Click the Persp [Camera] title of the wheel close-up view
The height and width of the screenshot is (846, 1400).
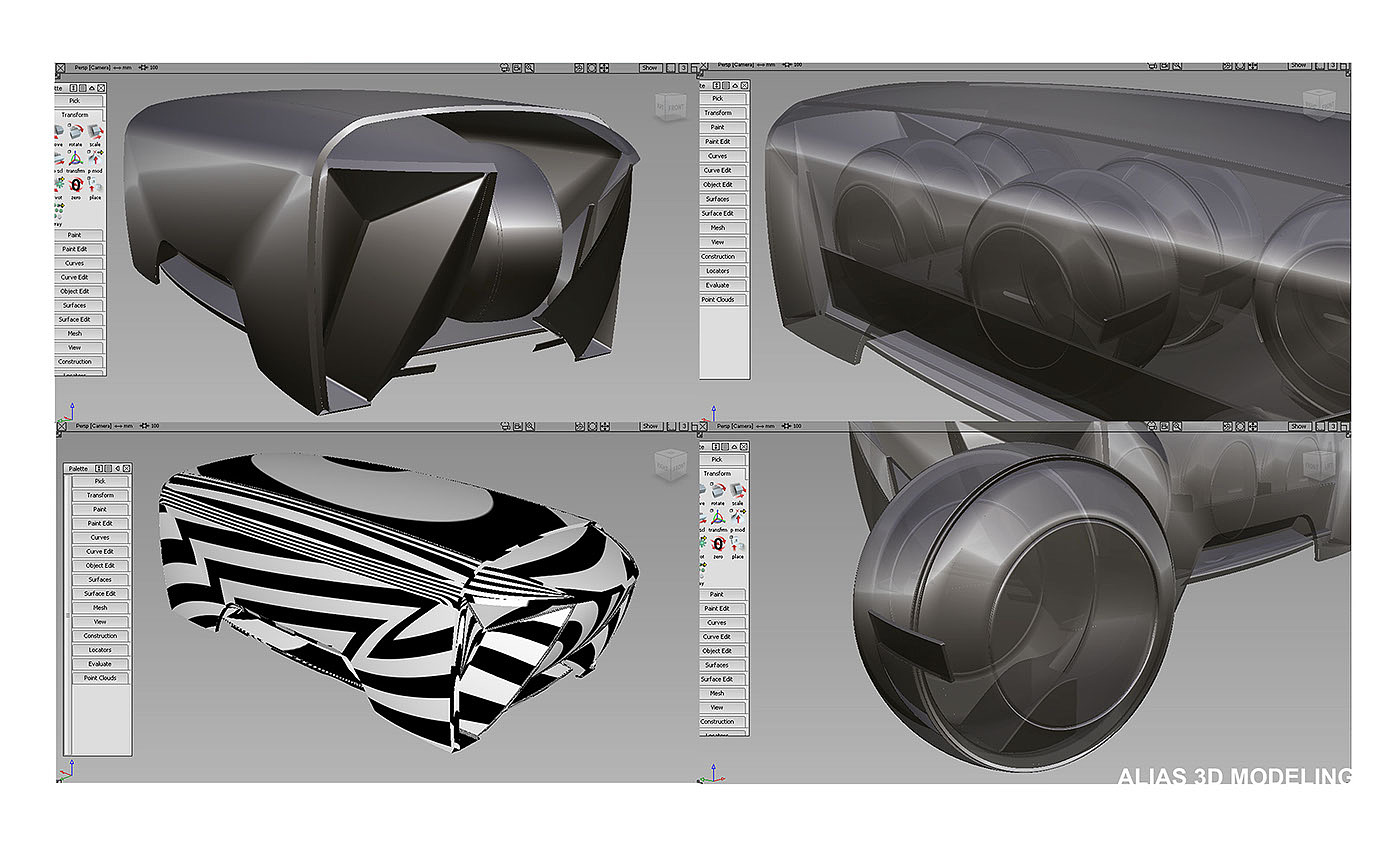[x=736, y=426]
